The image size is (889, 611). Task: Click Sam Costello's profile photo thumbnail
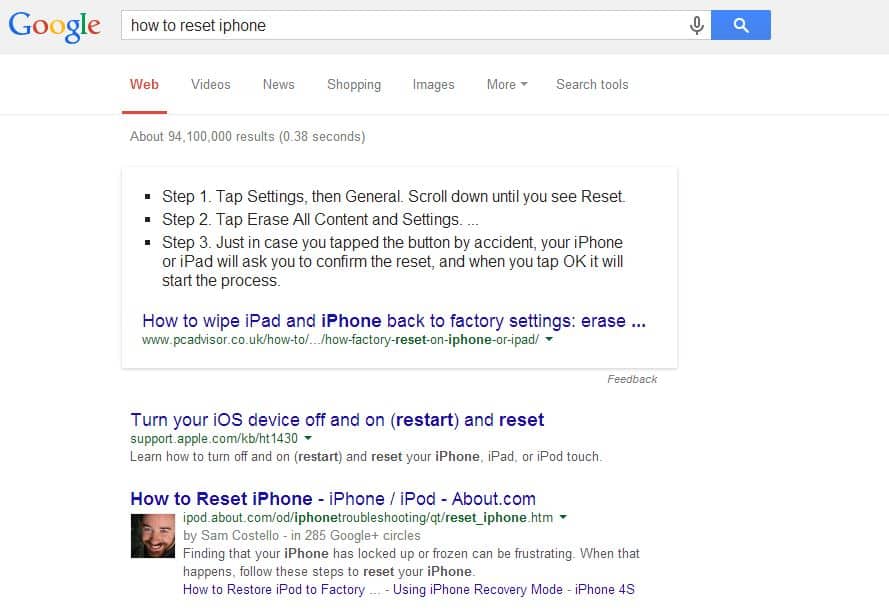click(152, 536)
